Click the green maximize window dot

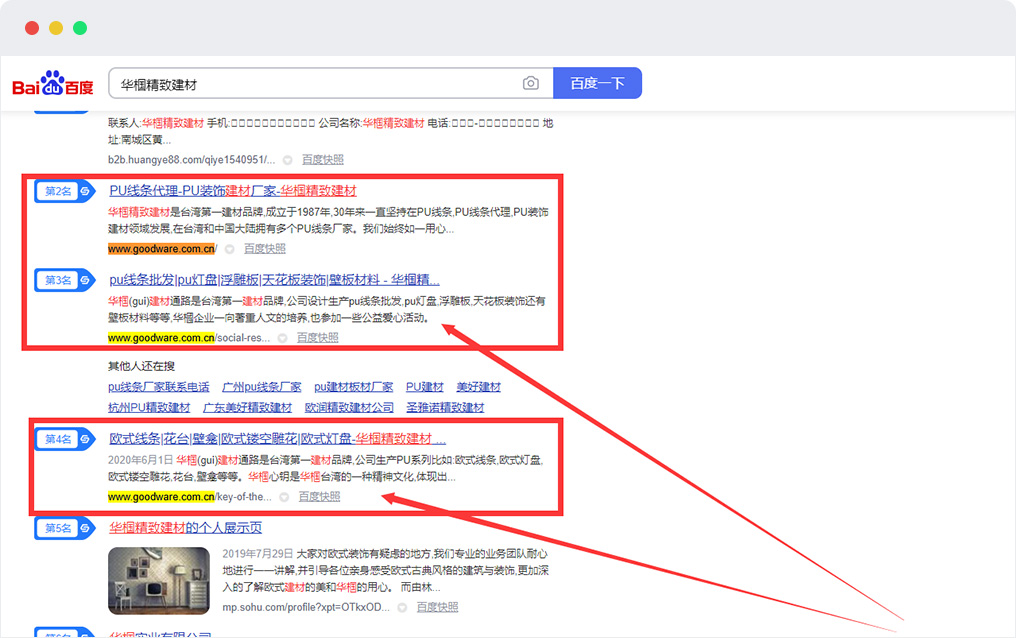pyautogui.click(x=80, y=28)
